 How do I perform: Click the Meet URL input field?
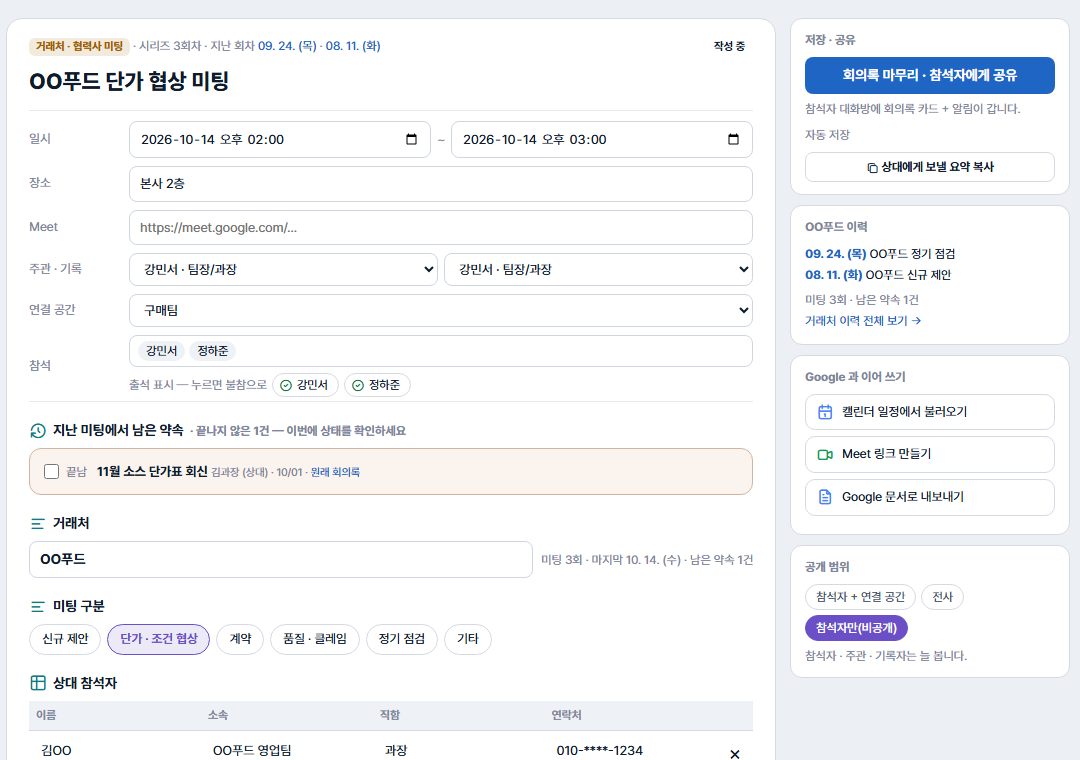(441, 227)
